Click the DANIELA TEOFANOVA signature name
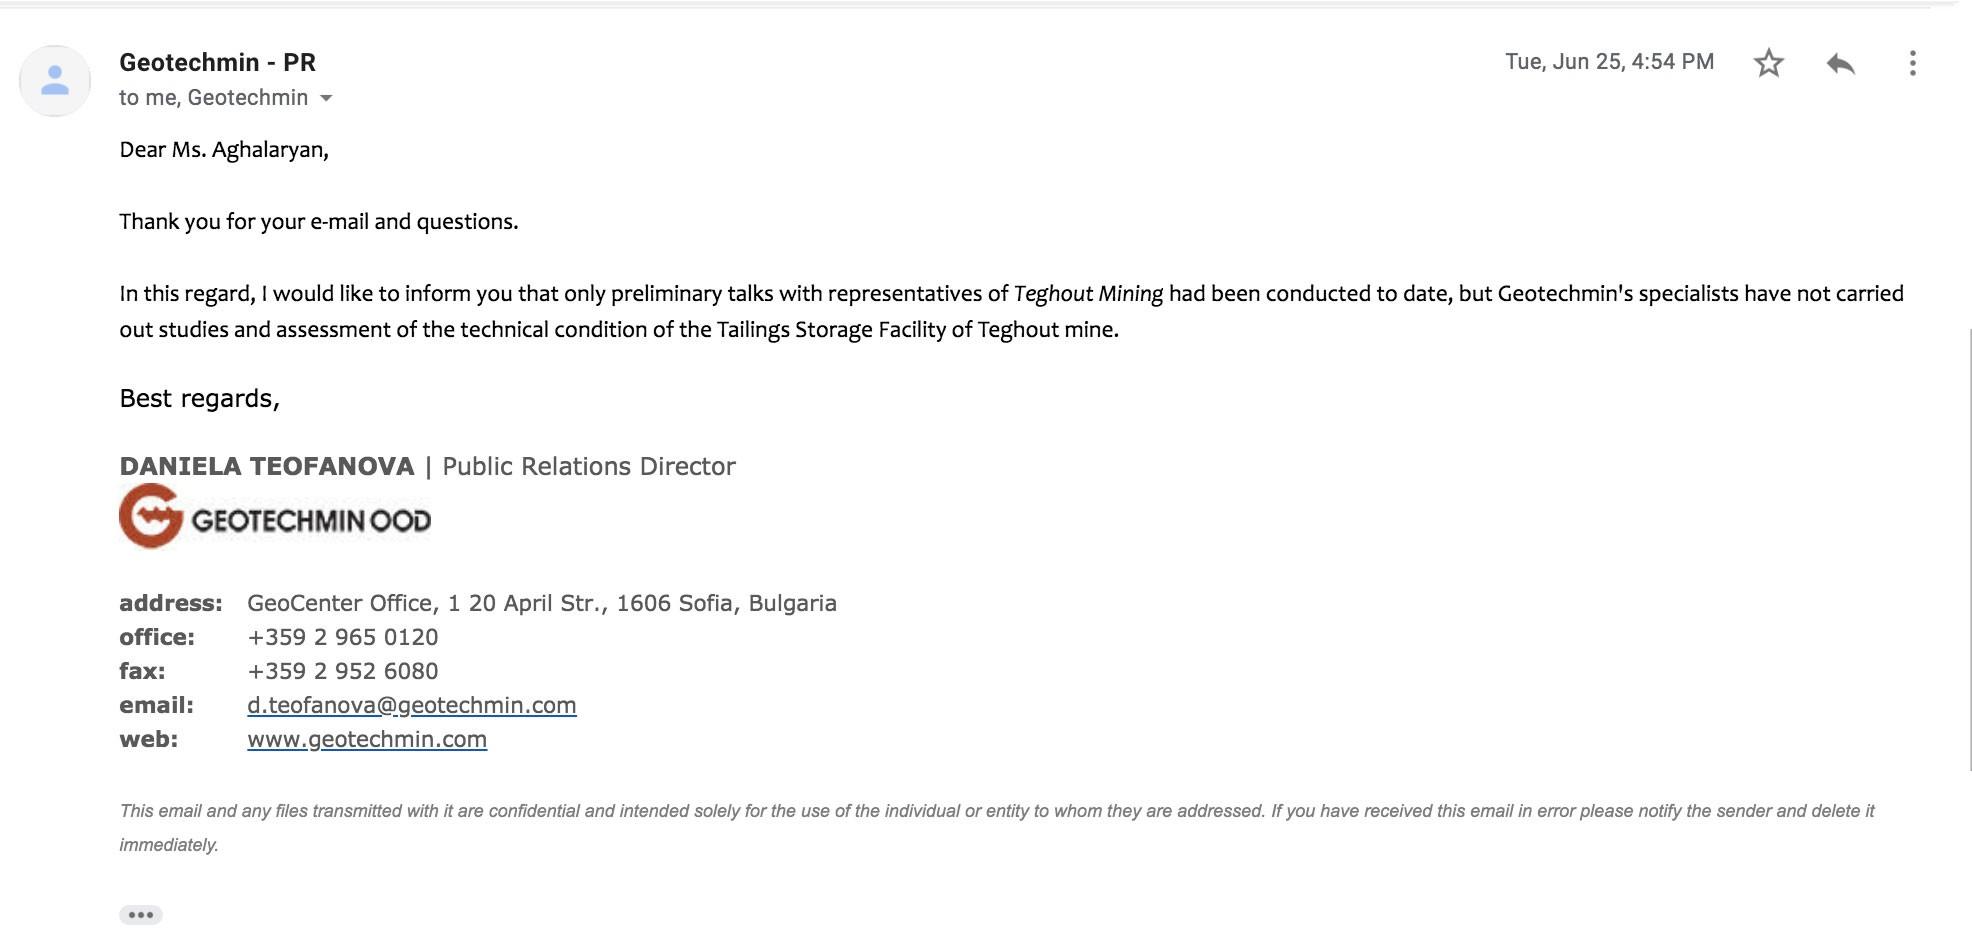This screenshot has height=929, width=1972. click(x=266, y=466)
